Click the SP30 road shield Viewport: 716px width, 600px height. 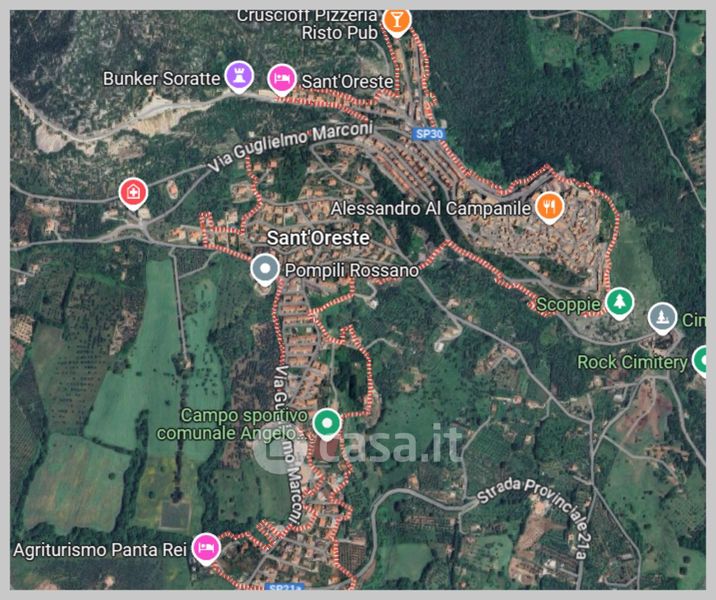[429, 134]
